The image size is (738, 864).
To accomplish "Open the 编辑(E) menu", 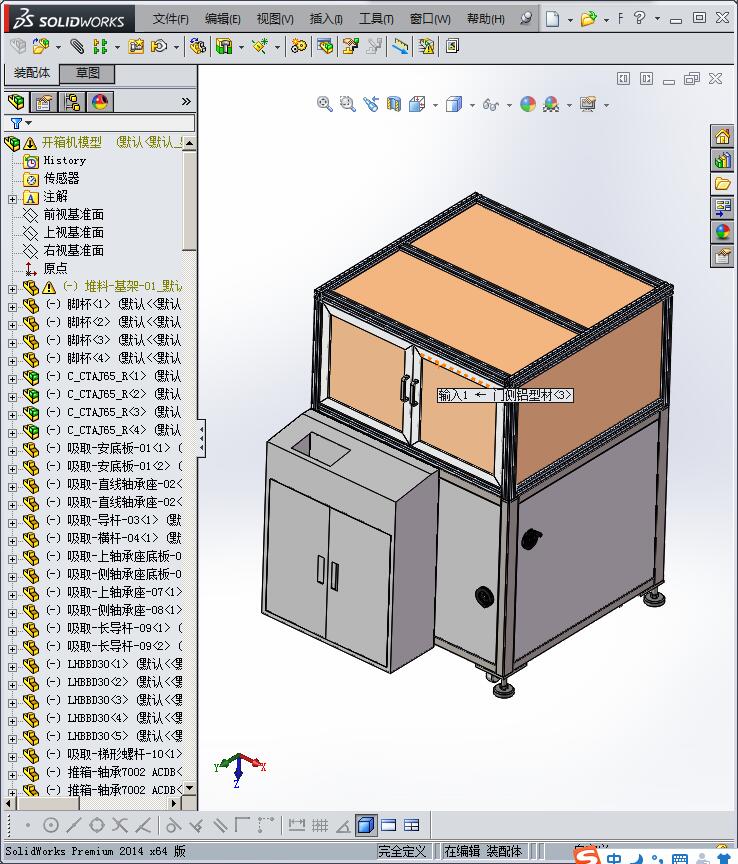I will pos(222,19).
